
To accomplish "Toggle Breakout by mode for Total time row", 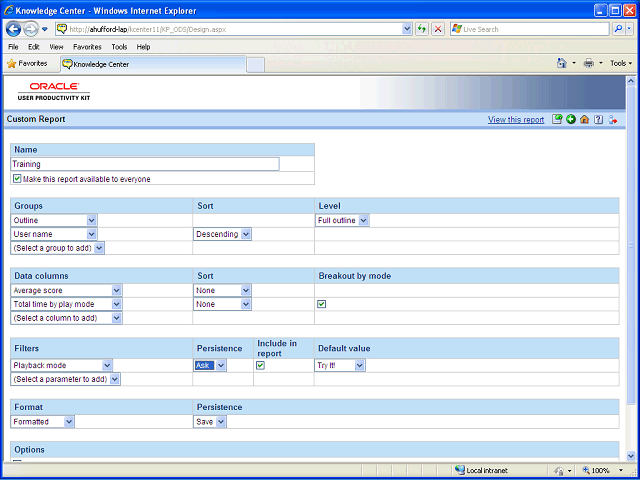I will point(322,304).
